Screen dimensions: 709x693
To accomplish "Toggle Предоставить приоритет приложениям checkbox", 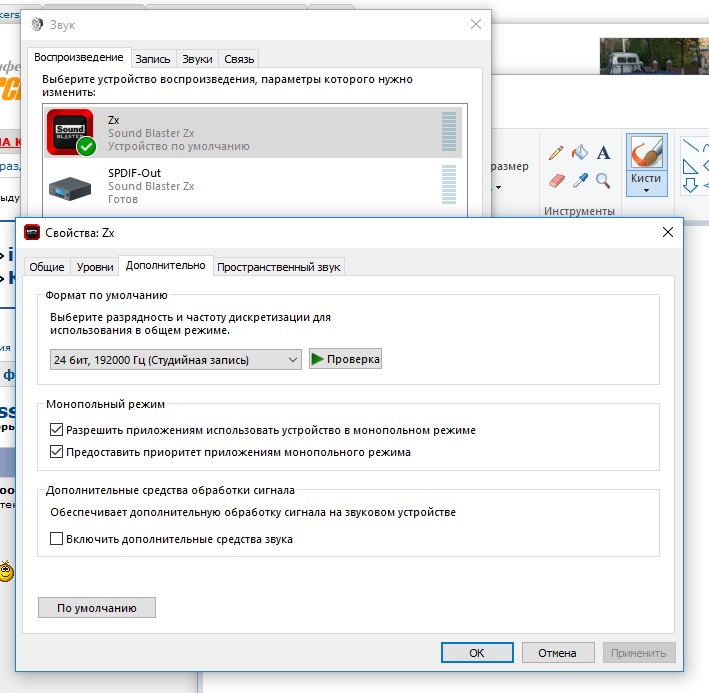I will 57,452.
